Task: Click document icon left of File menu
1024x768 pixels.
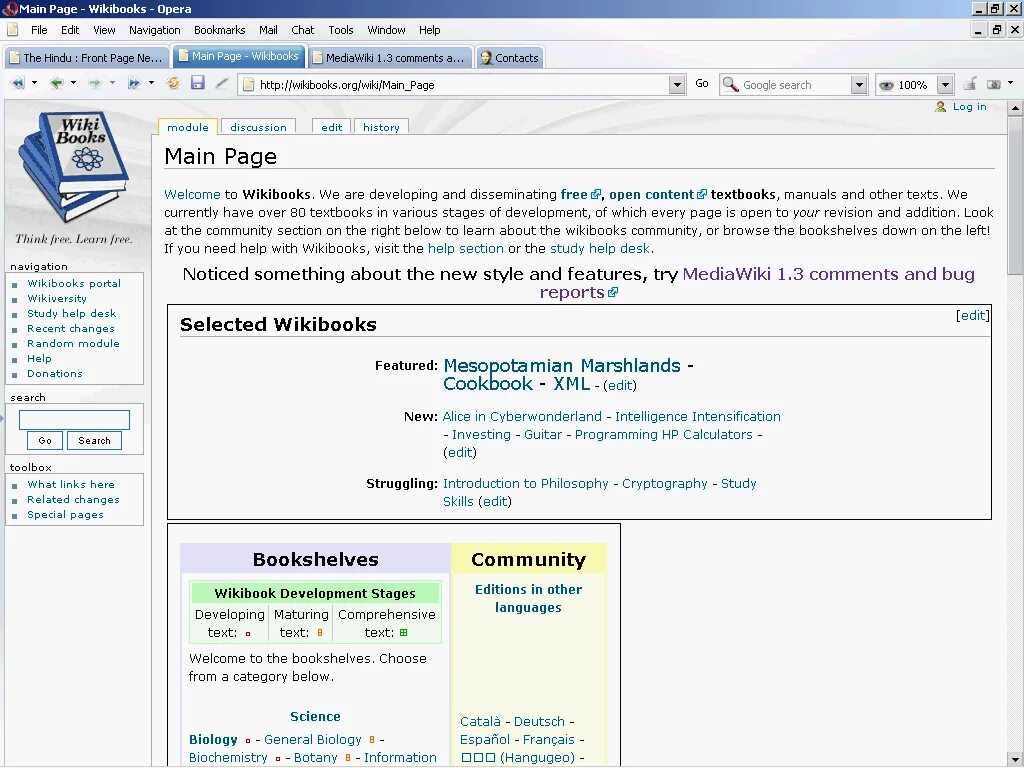Action: pyautogui.click(x=12, y=29)
